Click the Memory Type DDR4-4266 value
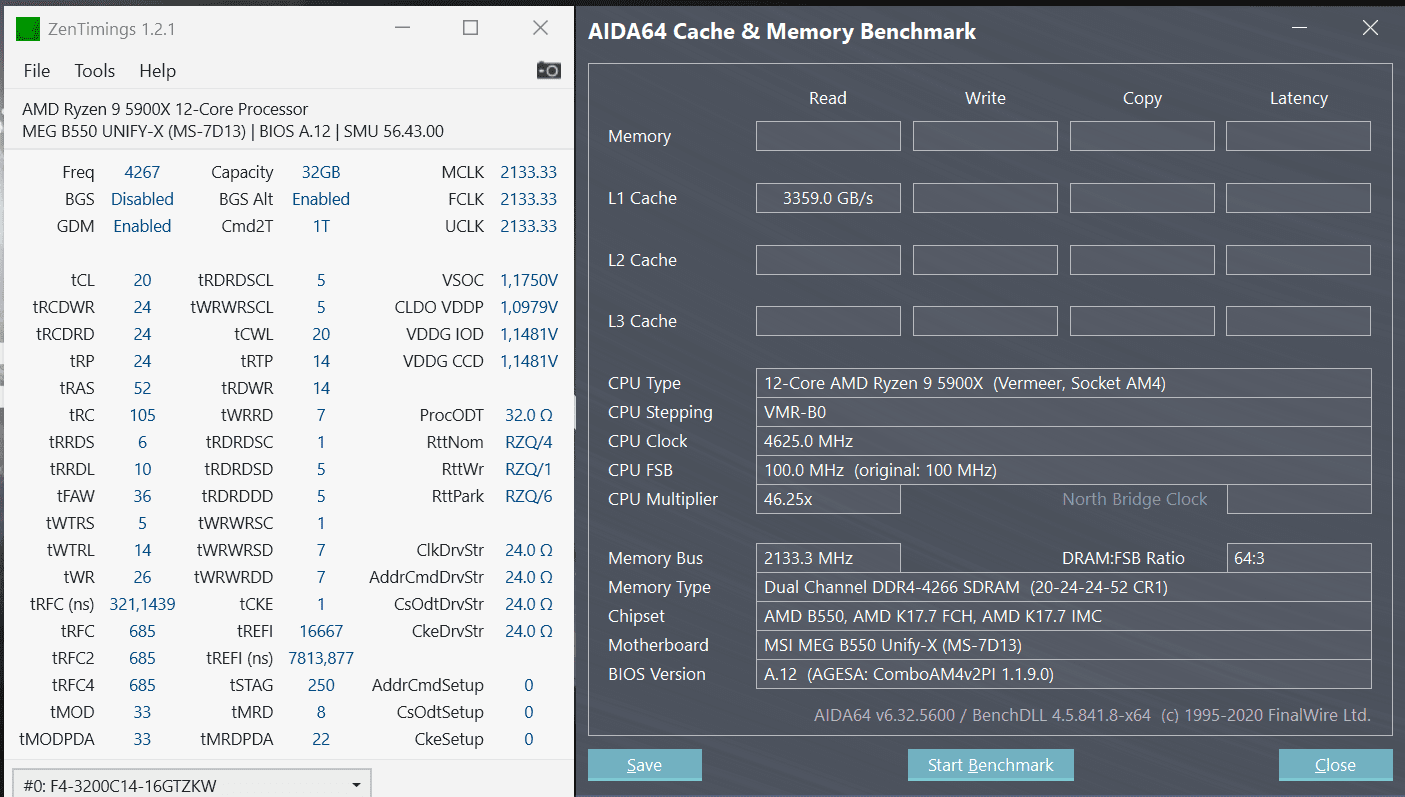Viewport: 1405px width, 797px height. click(x=1063, y=587)
